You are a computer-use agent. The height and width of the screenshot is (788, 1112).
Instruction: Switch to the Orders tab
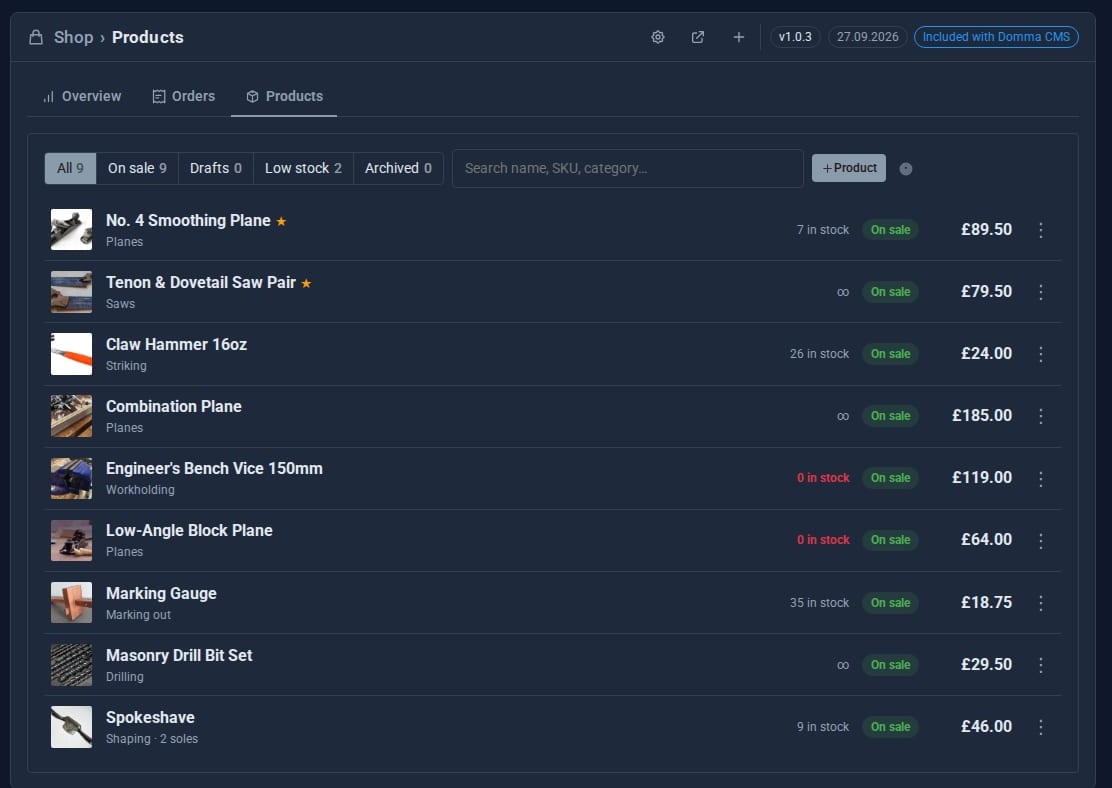[184, 96]
